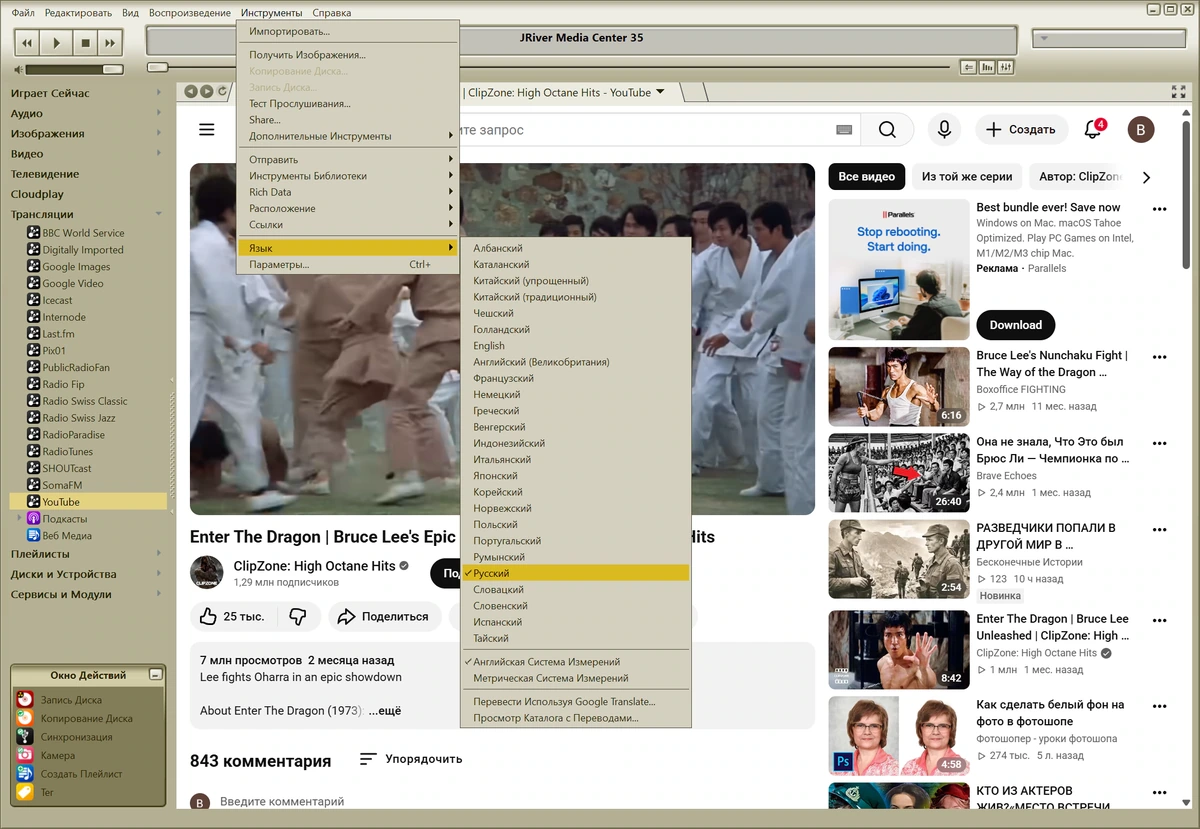Image resolution: width=1200 pixels, height=829 pixels.
Task: Click the YouTube search magnifier button
Action: pos(887,129)
